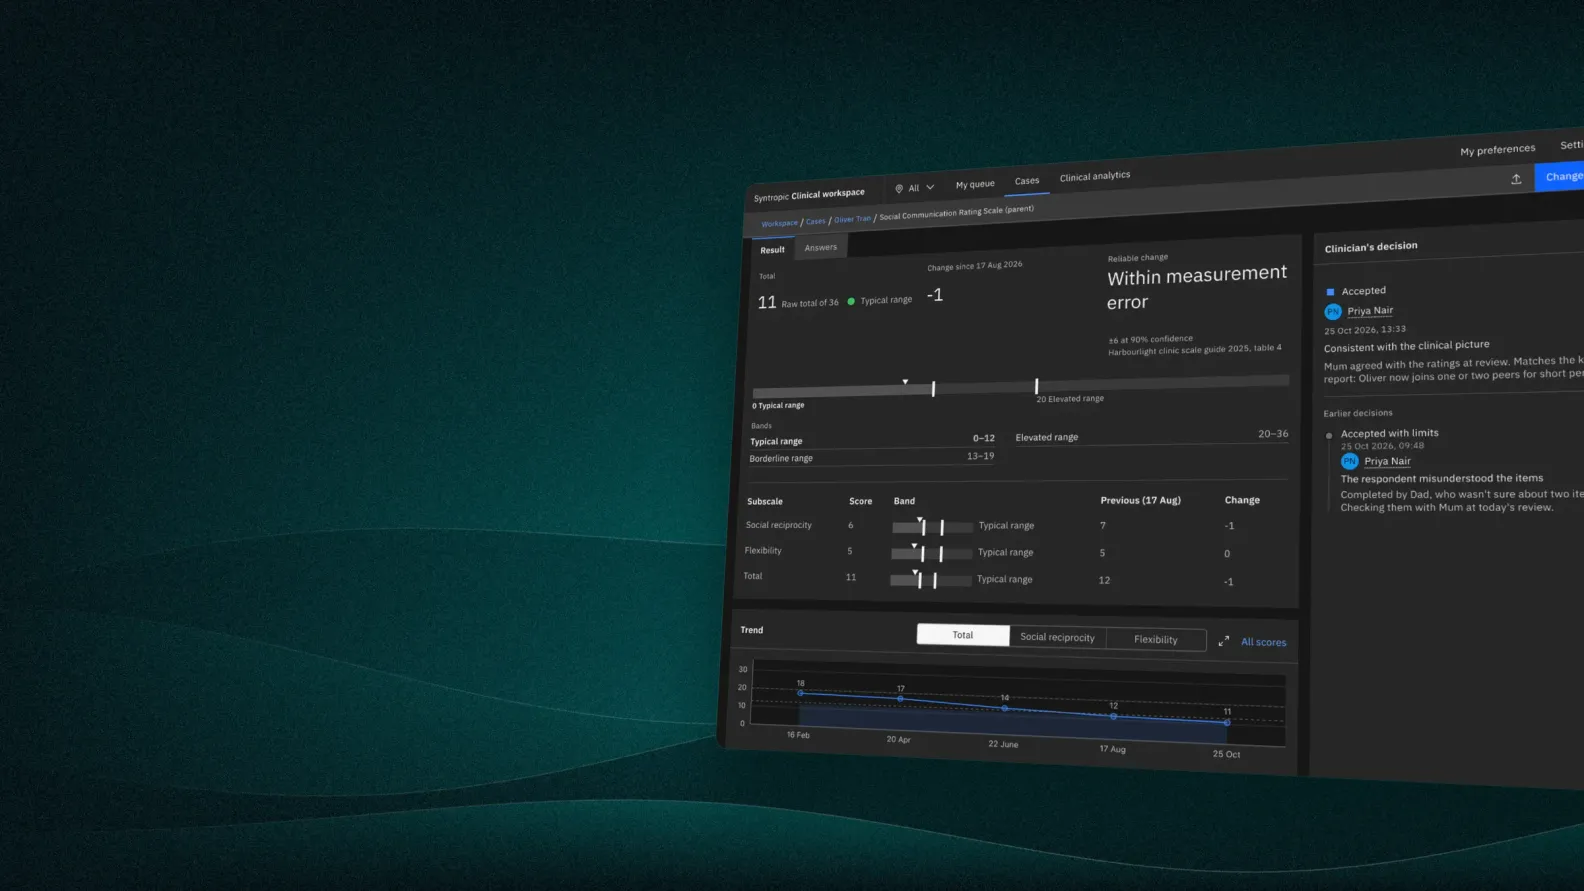The width and height of the screenshot is (1584, 891).
Task: Open Oliver Tran in the breadcrumb
Action: click(x=853, y=219)
